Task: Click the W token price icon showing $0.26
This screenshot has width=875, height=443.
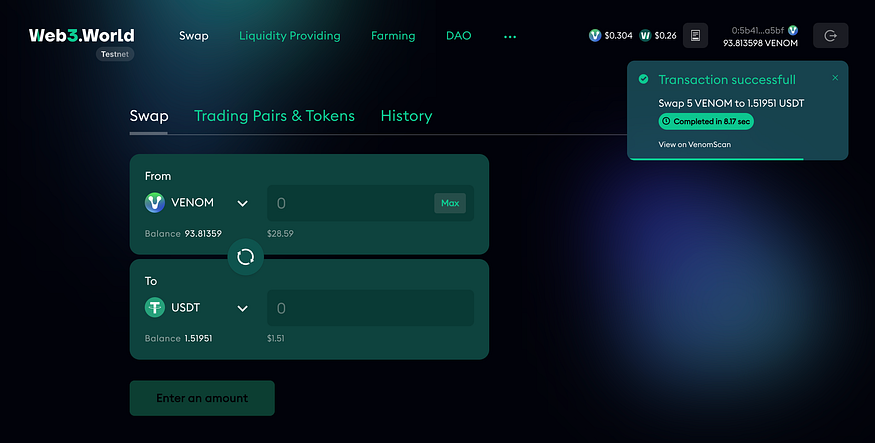Action: pyautogui.click(x=645, y=36)
